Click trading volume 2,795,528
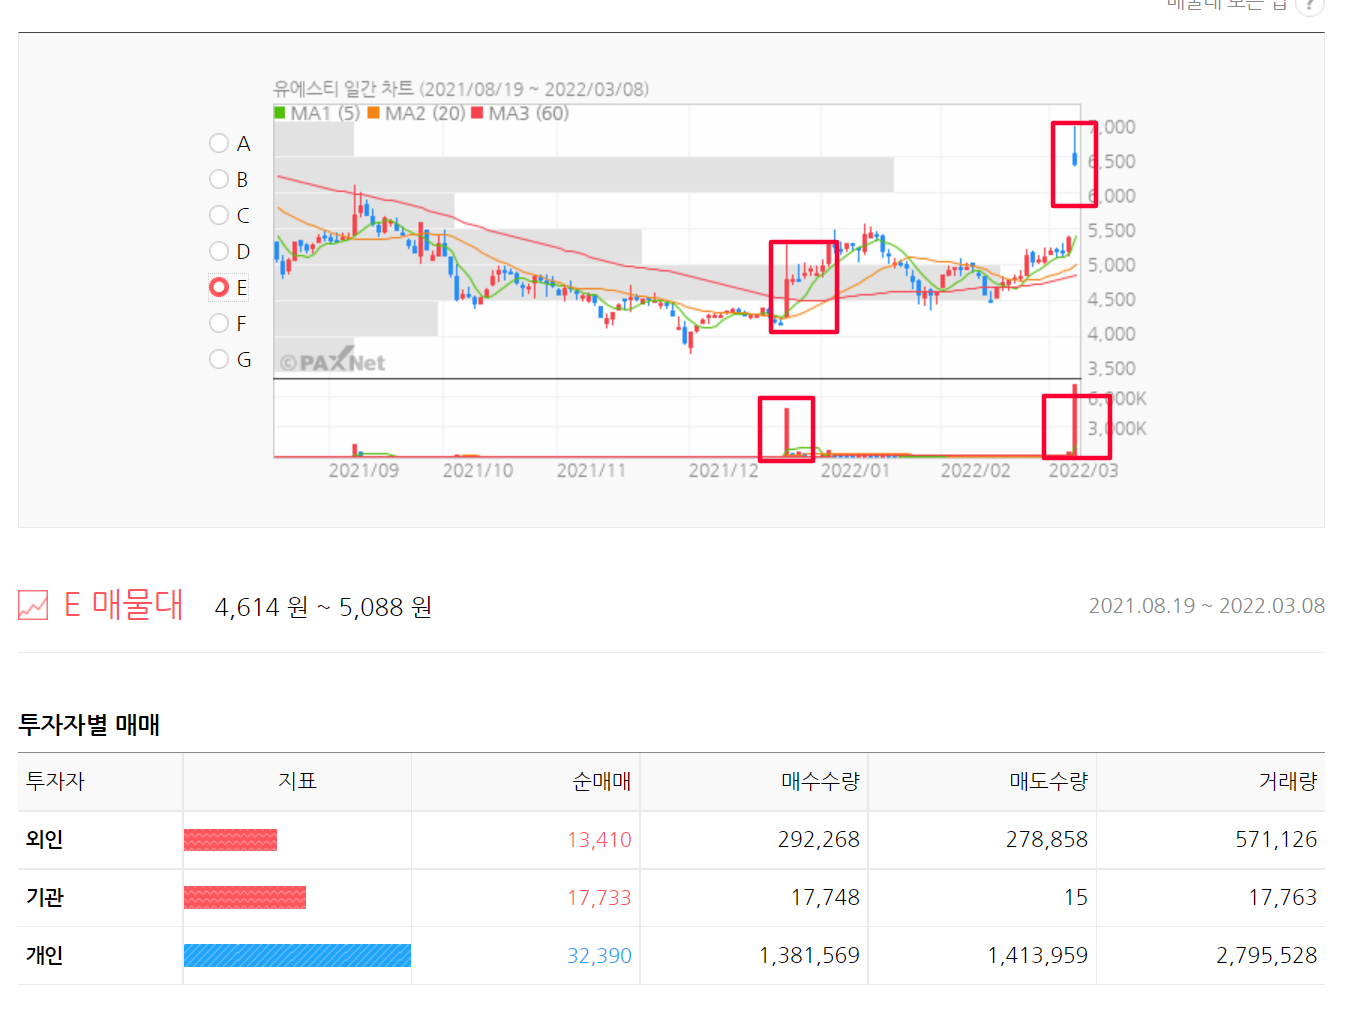The width and height of the screenshot is (1354, 1035). pos(1267,956)
